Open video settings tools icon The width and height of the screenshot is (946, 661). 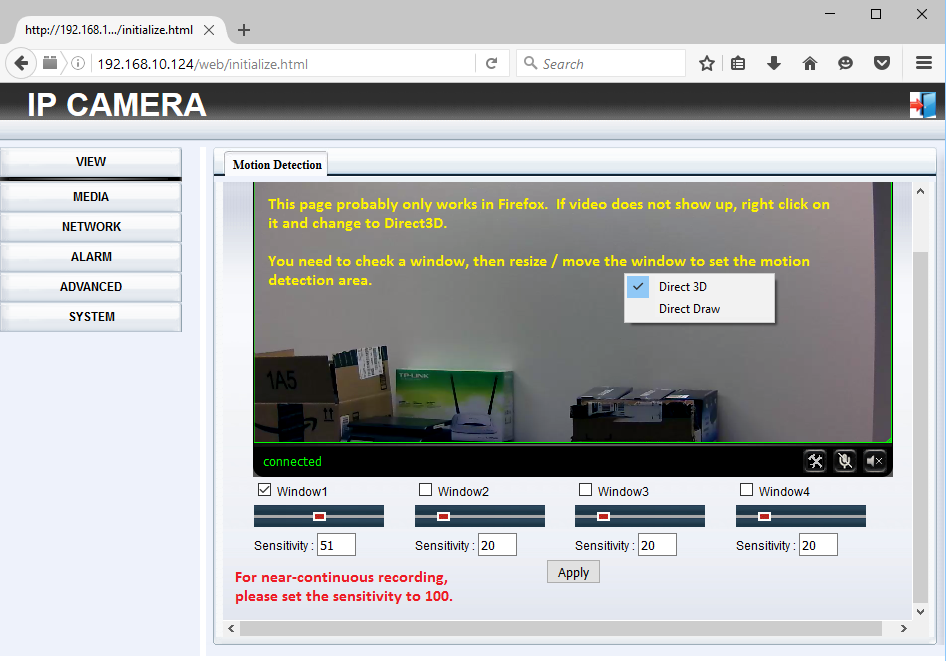pyautogui.click(x=816, y=461)
